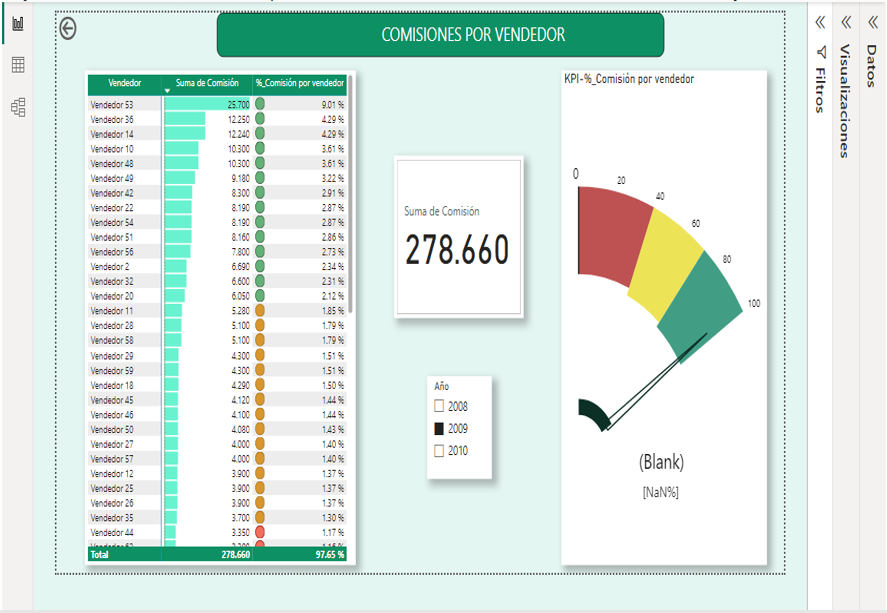Expand the Visualizaciones pane chevron
Screen dimensions: 887x613
[846, 23]
